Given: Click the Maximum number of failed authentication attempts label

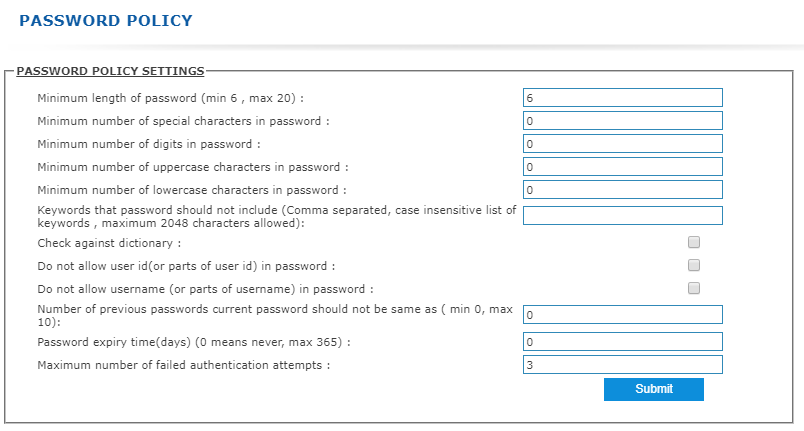Looking at the screenshot, I should pos(184,365).
